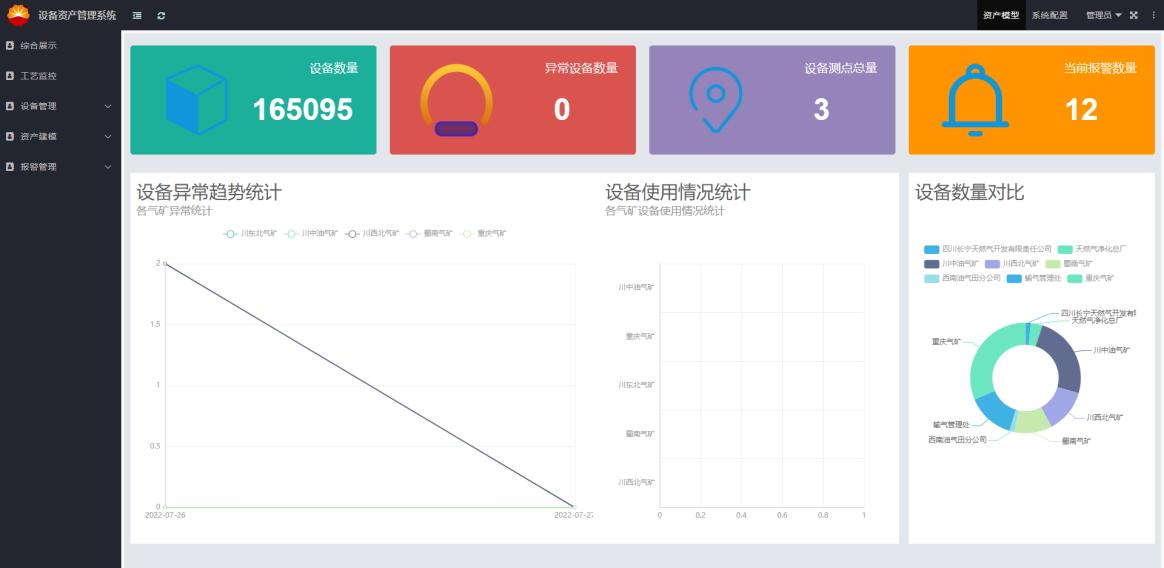This screenshot has height=568, width=1164.
Task: Click the blue cube 设备数量 icon
Action: tap(196, 100)
